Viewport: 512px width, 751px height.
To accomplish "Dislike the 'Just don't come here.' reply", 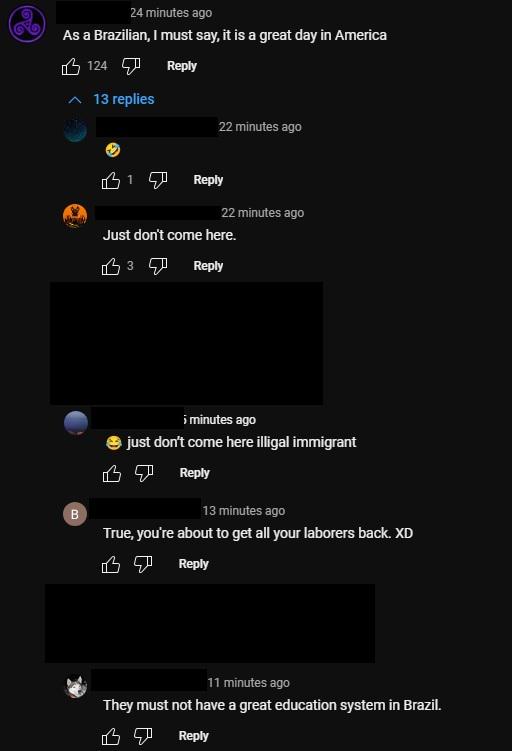I will (x=158, y=266).
